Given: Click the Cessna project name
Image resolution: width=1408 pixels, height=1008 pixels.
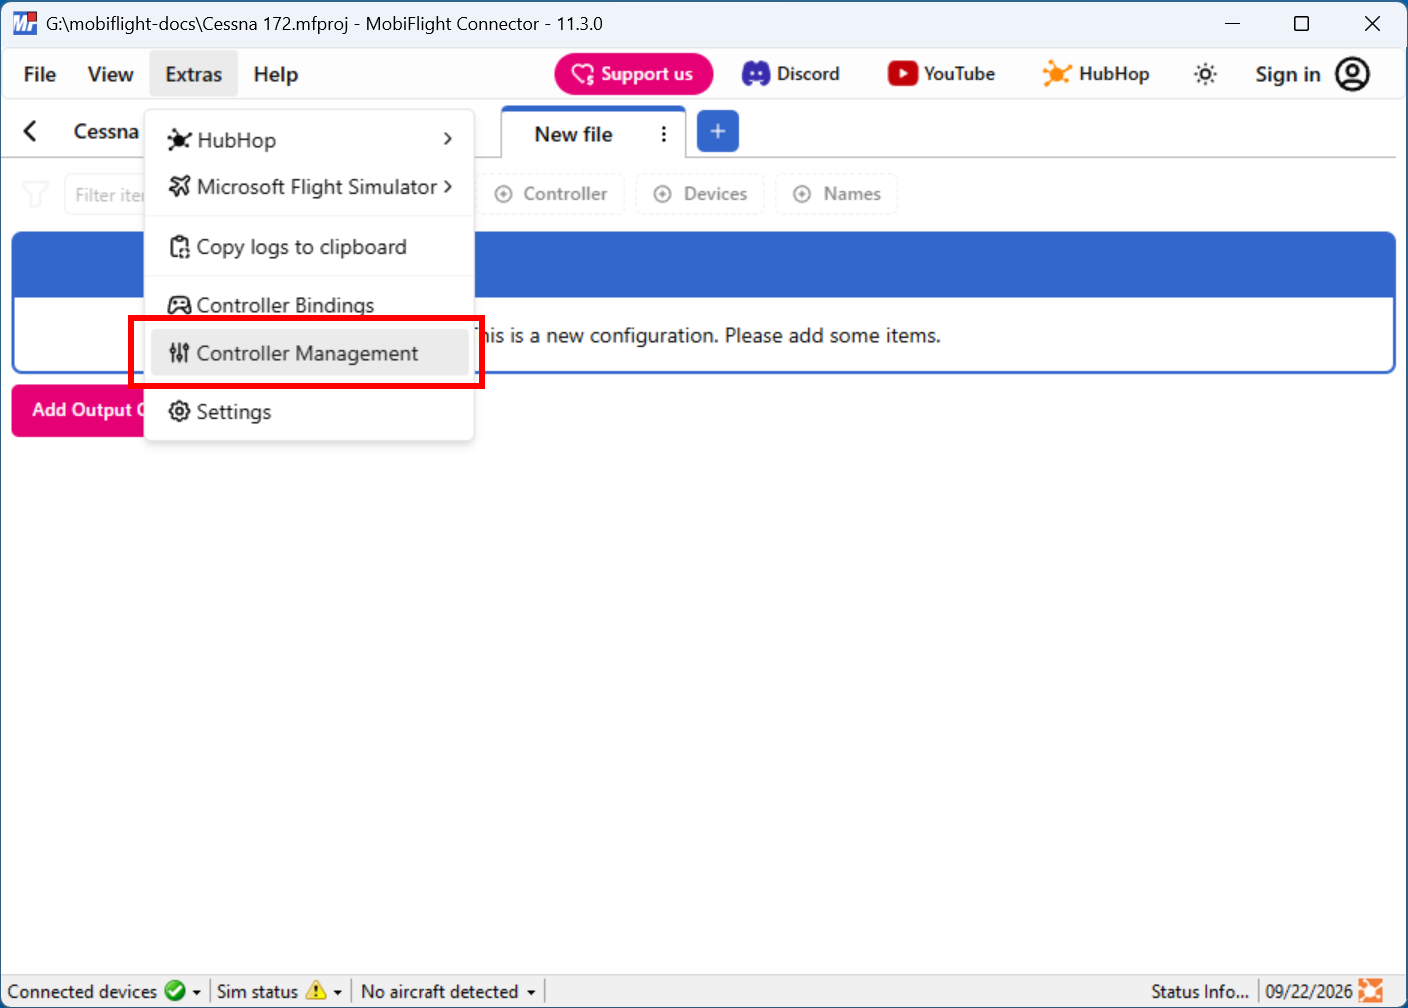Looking at the screenshot, I should pyautogui.click(x=106, y=131).
